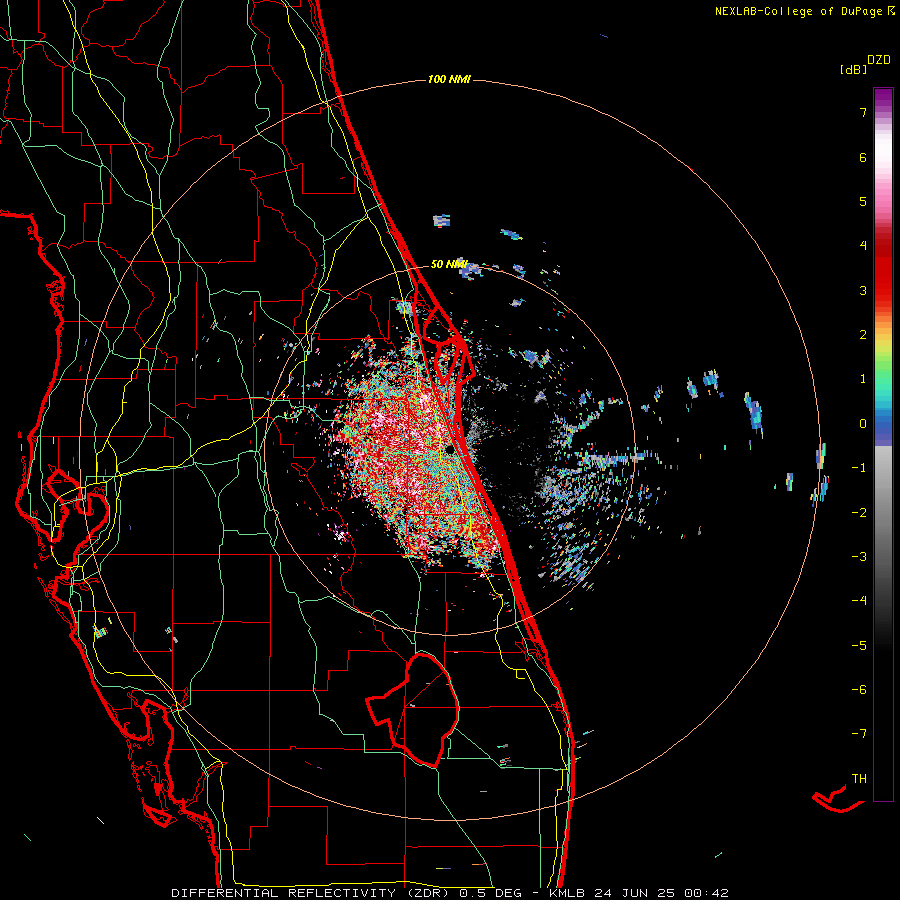Click the TH threshold label
The width and height of the screenshot is (900, 900).
859,779
